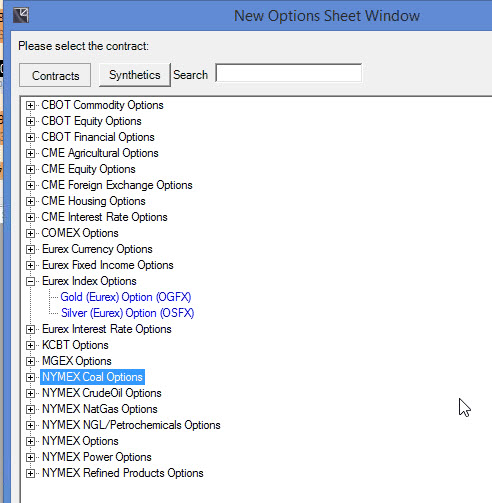
Task: Expand CME Foreign Exchange Options node
Action: (x=30, y=185)
